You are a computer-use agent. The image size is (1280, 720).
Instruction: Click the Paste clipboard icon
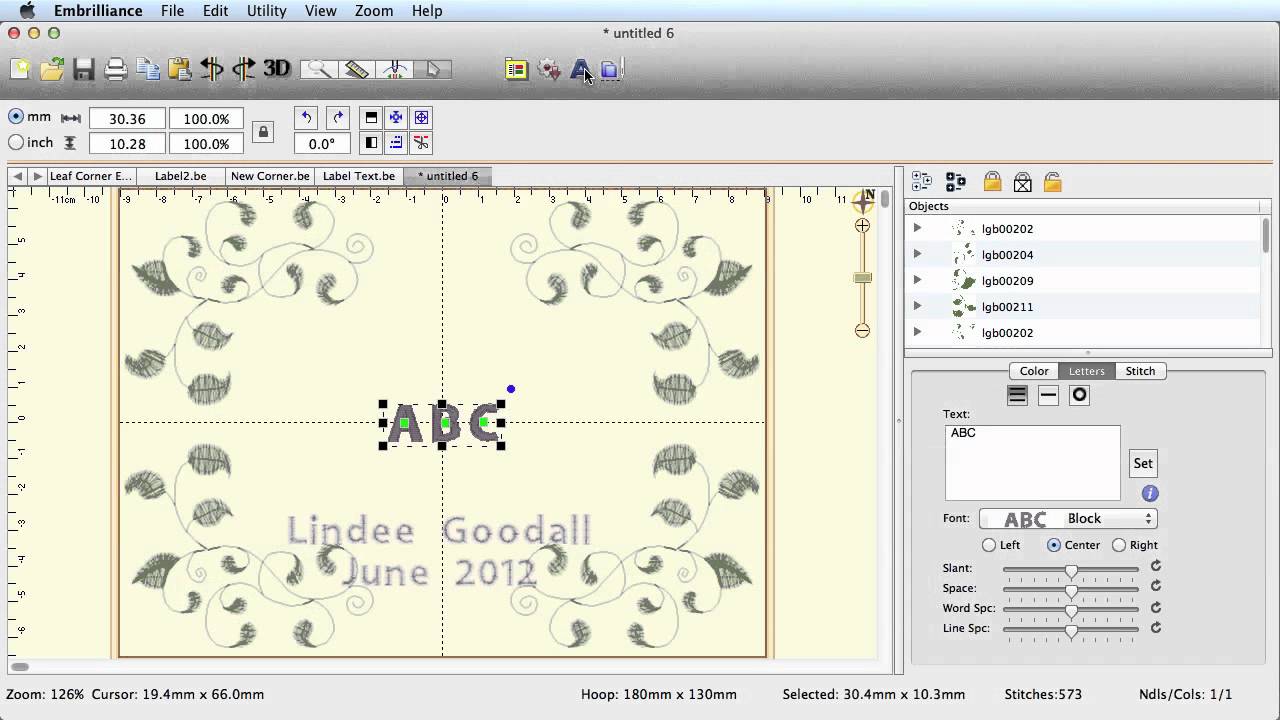(x=180, y=69)
